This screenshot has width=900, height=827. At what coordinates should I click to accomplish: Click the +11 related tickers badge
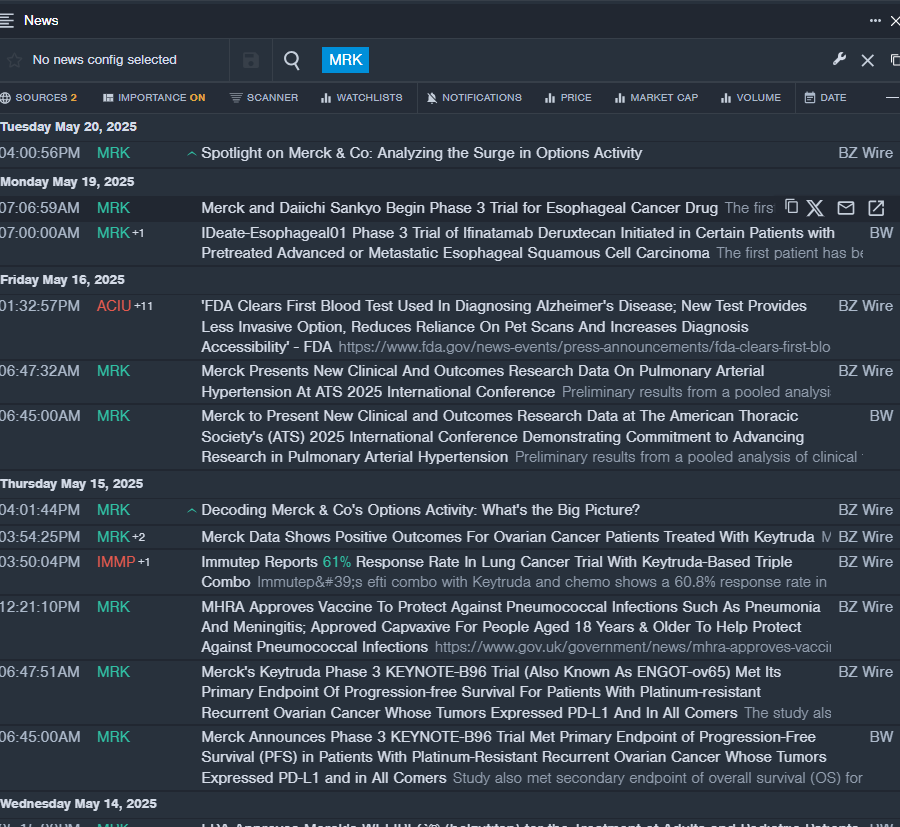(143, 306)
